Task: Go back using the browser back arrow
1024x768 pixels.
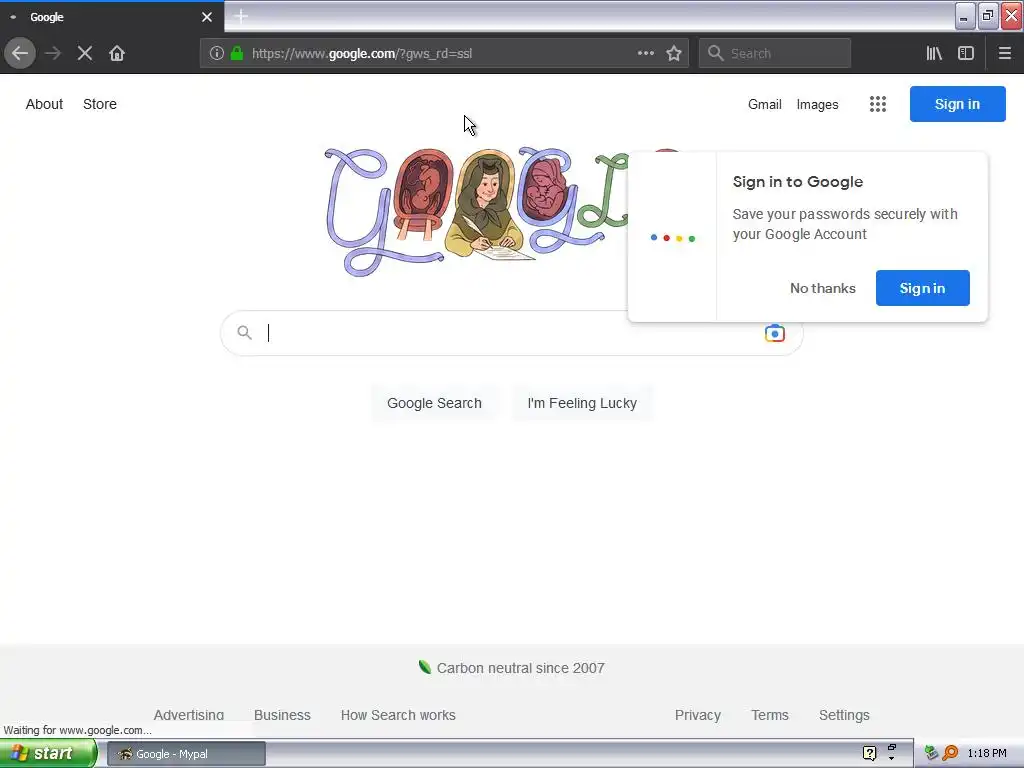Action: coord(20,53)
